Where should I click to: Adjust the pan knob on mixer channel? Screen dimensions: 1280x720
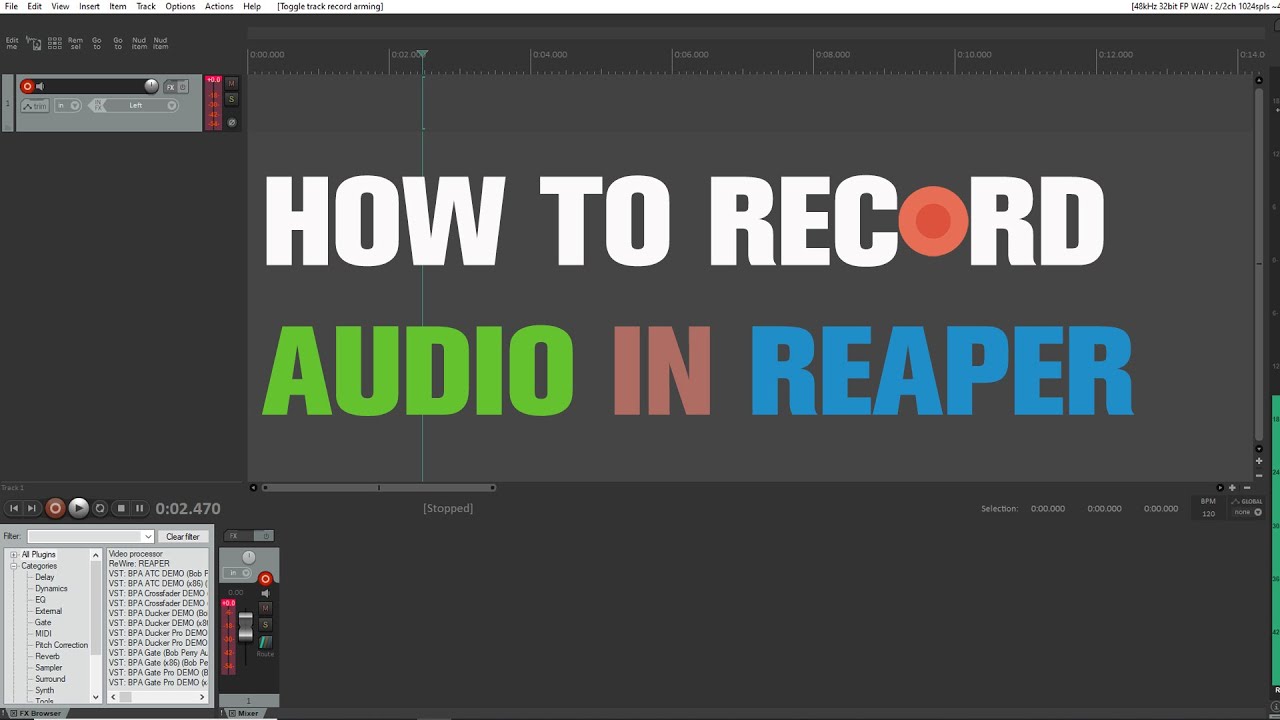click(x=249, y=557)
